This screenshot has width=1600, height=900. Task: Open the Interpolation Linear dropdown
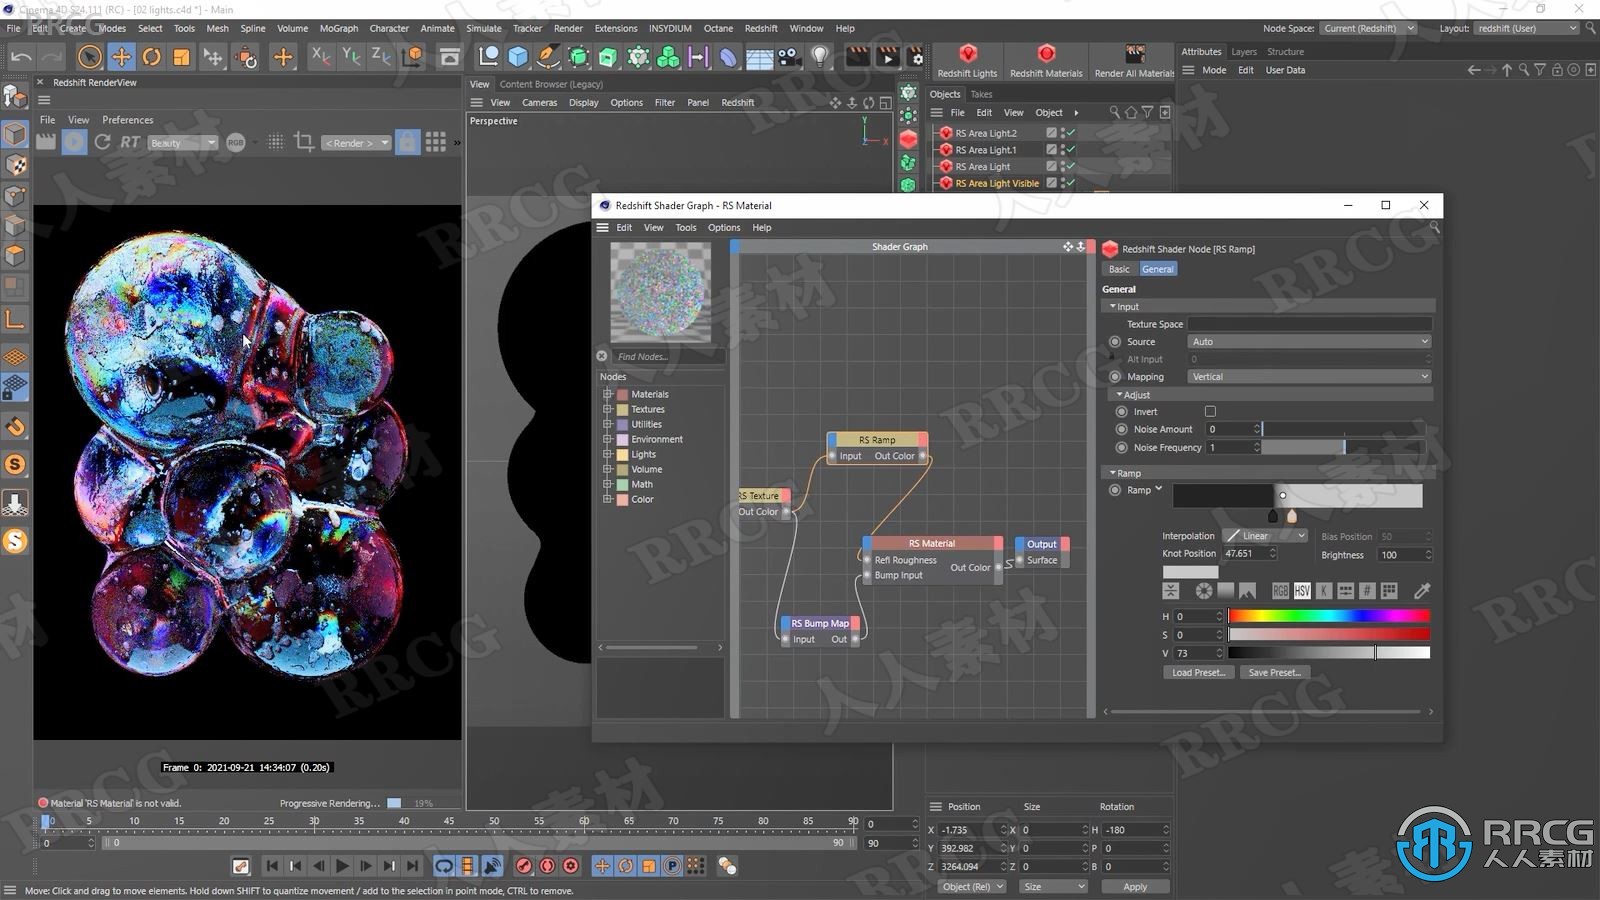pyautogui.click(x=1266, y=536)
